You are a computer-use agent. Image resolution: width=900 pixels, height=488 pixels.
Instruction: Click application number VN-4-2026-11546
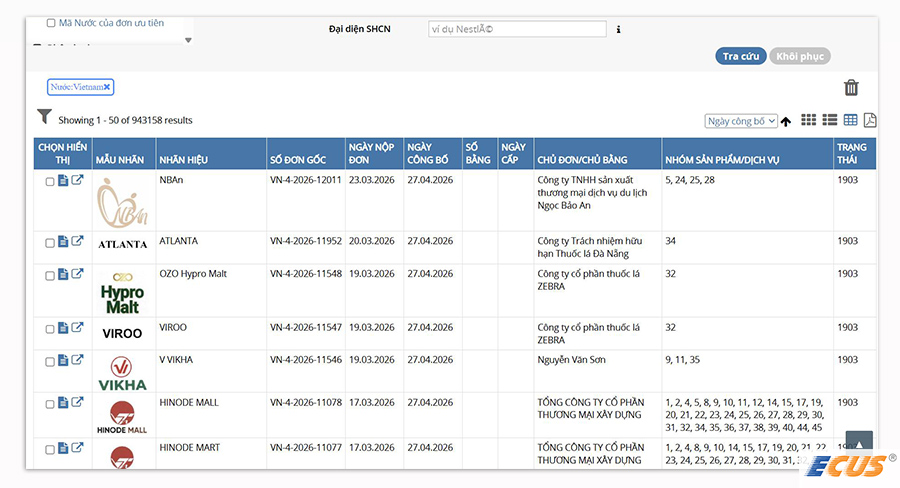(305, 360)
